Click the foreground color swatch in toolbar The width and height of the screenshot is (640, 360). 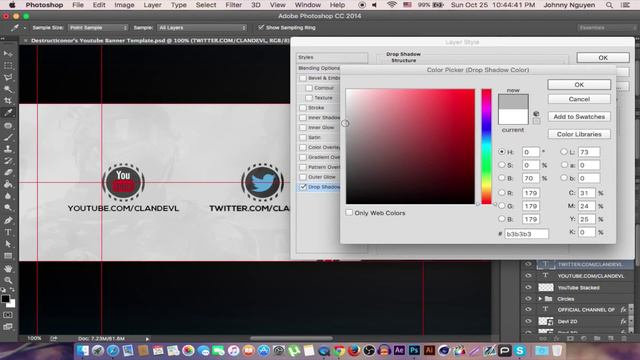(x=5, y=299)
